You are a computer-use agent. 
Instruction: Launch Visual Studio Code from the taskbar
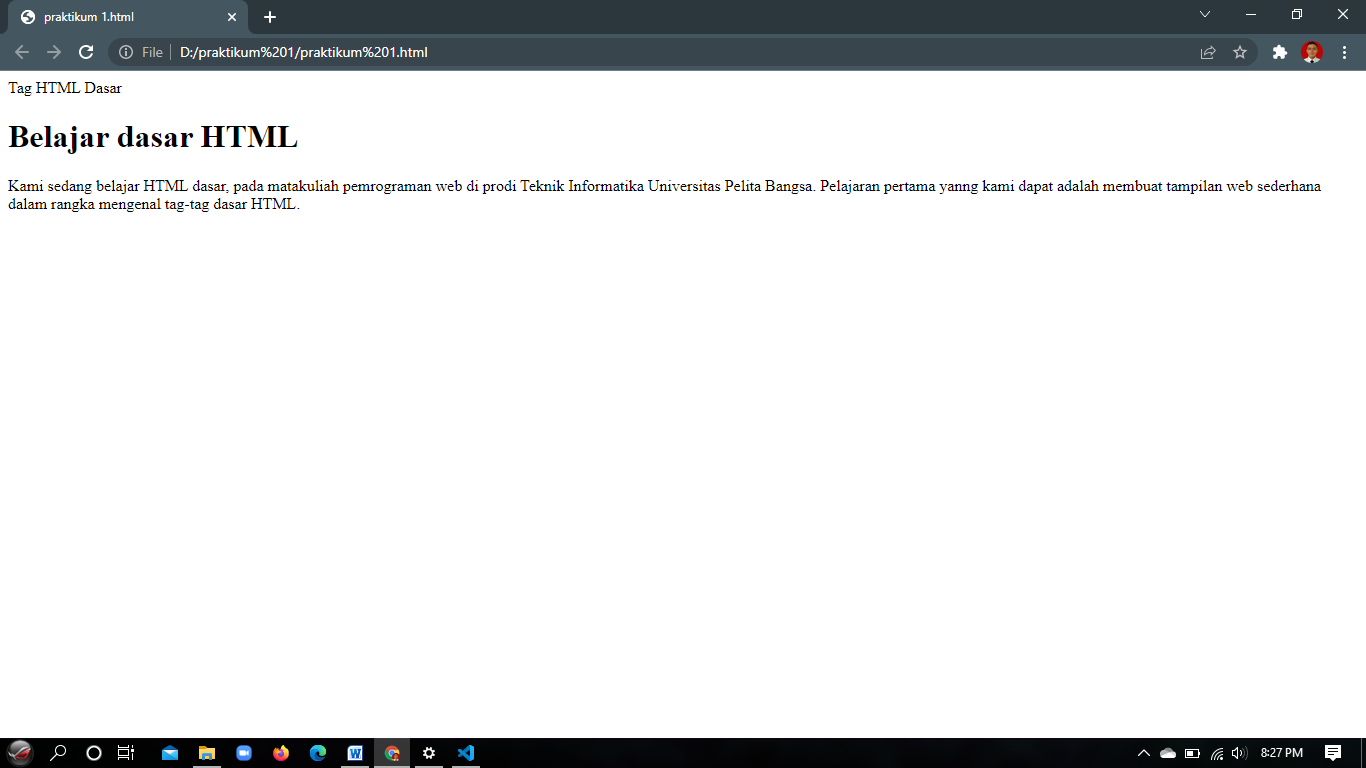pyautogui.click(x=466, y=753)
